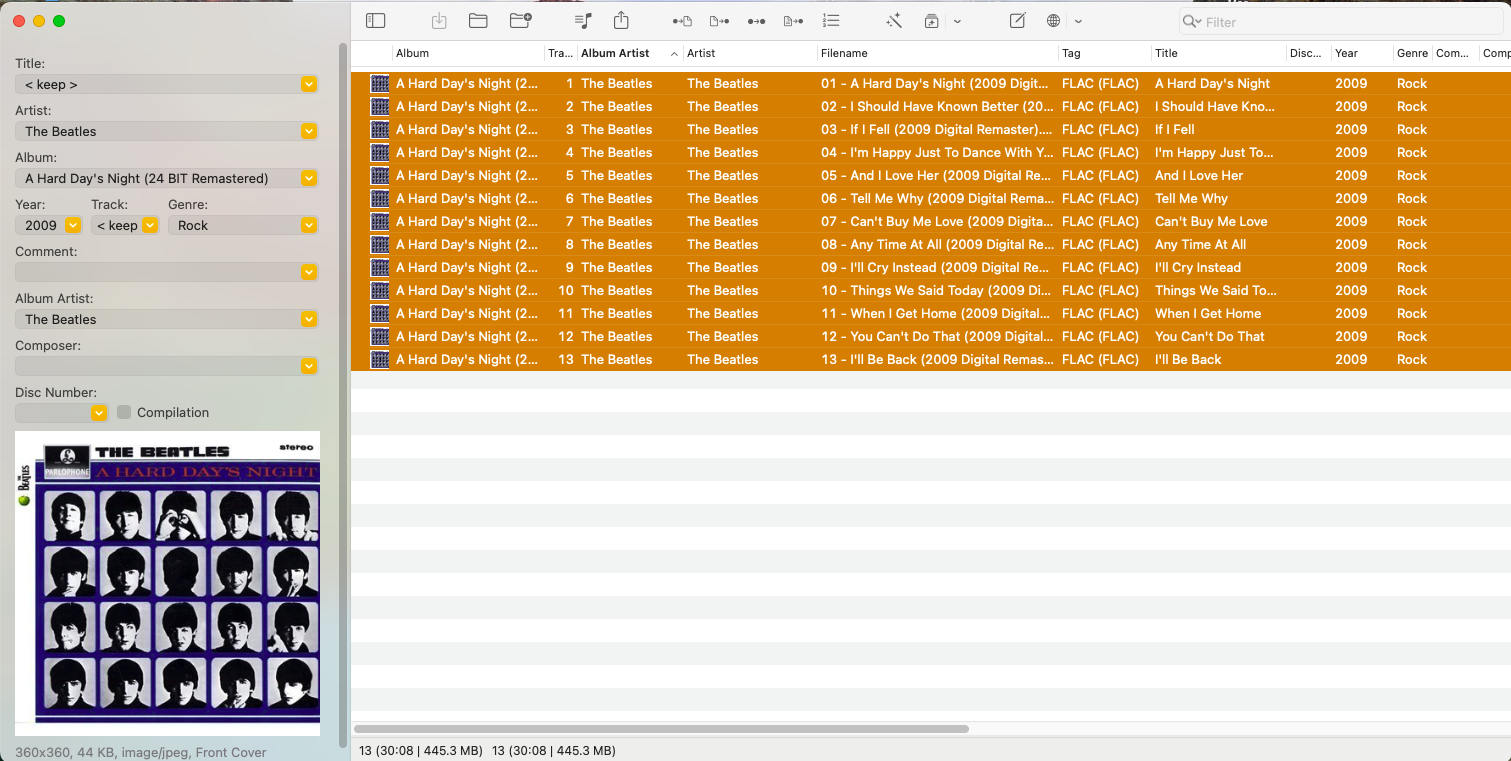Open the numbered list track numbering icon
Screen dimensions: 1511x761
tap(831, 21)
